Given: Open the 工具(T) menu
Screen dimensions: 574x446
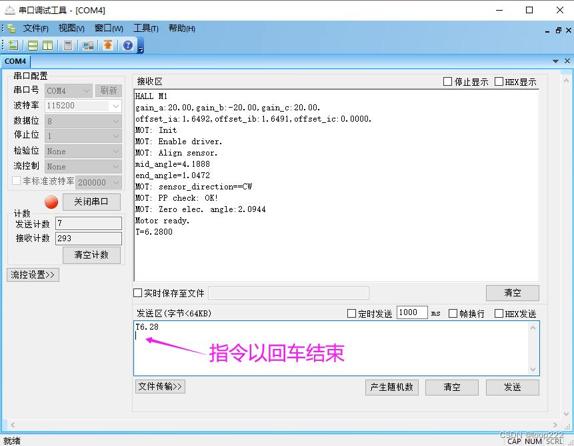Looking at the screenshot, I should pos(146,28).
